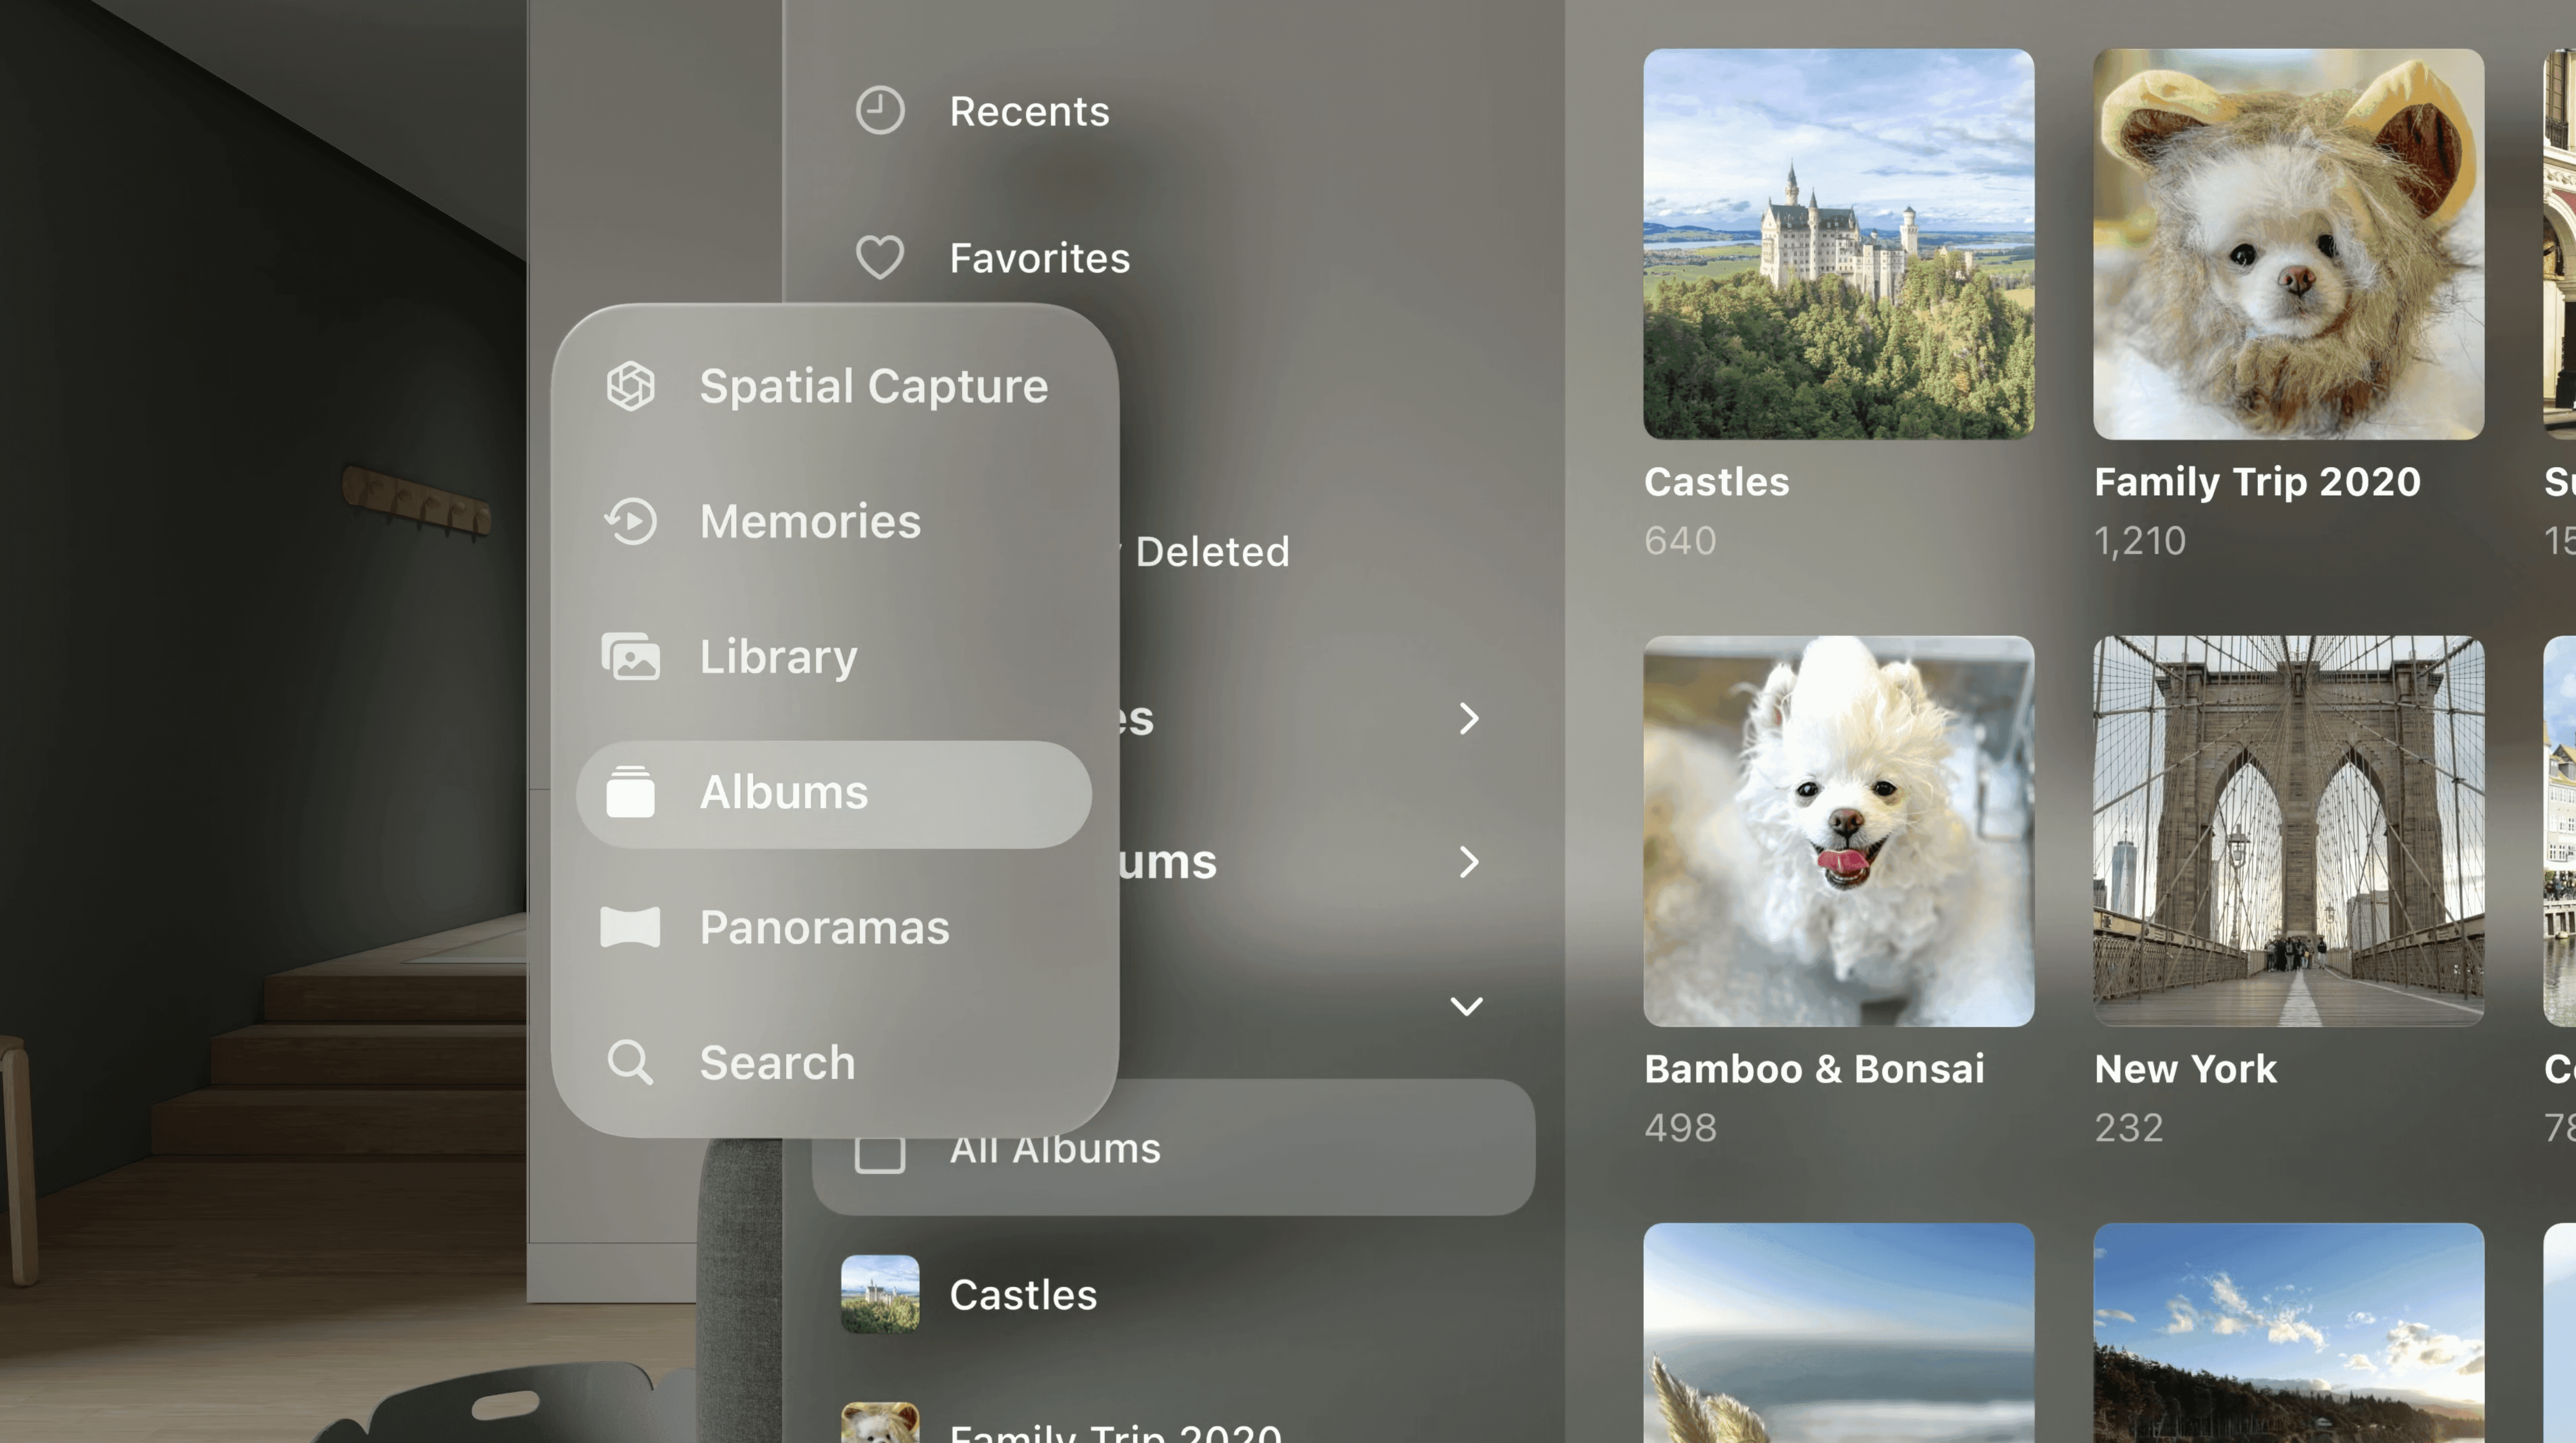Switch to the Panoramas tab label
This screenshot has width=2576, height=1443.
(824, 927)
